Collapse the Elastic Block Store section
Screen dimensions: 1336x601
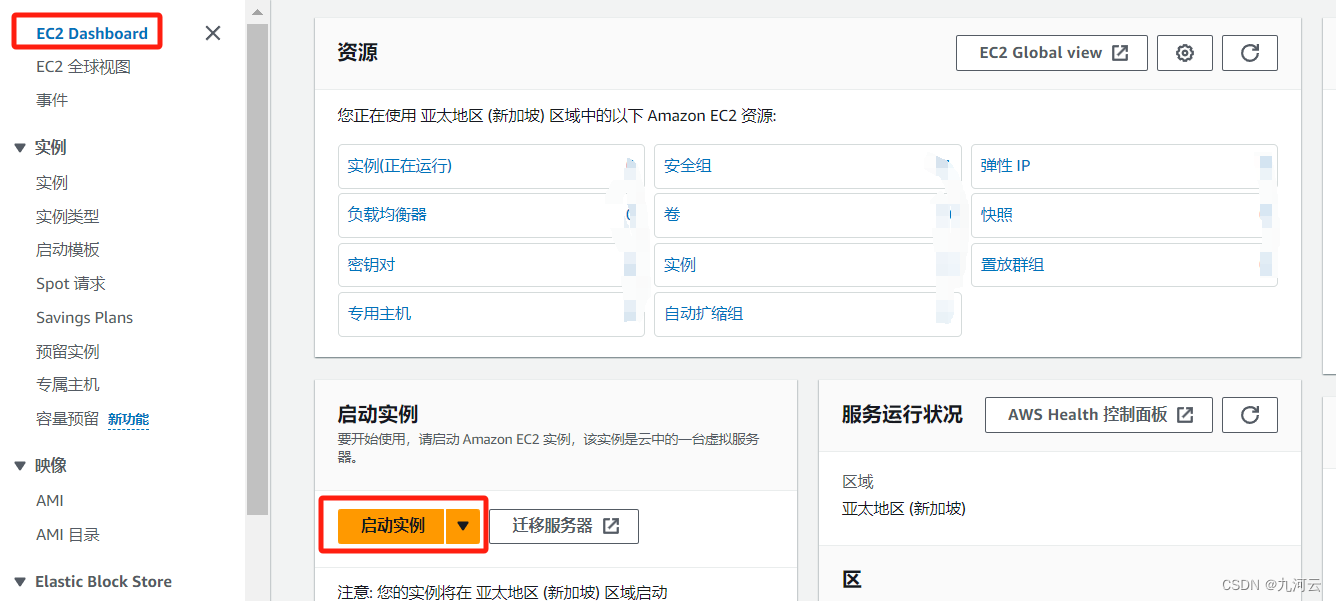[x=20, y=581]
